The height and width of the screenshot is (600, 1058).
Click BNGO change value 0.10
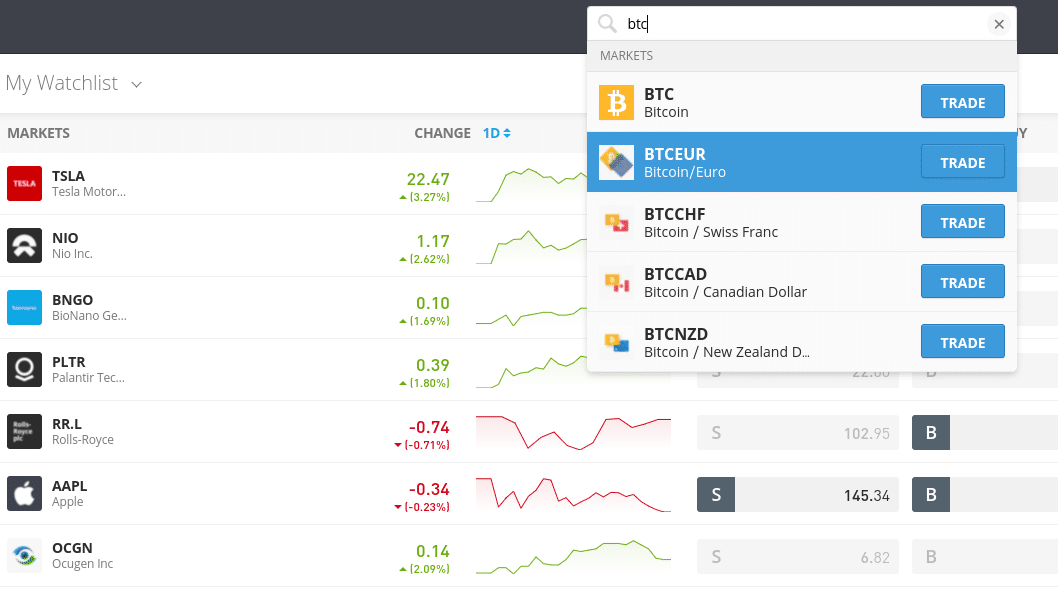click(x=433, y=304)
